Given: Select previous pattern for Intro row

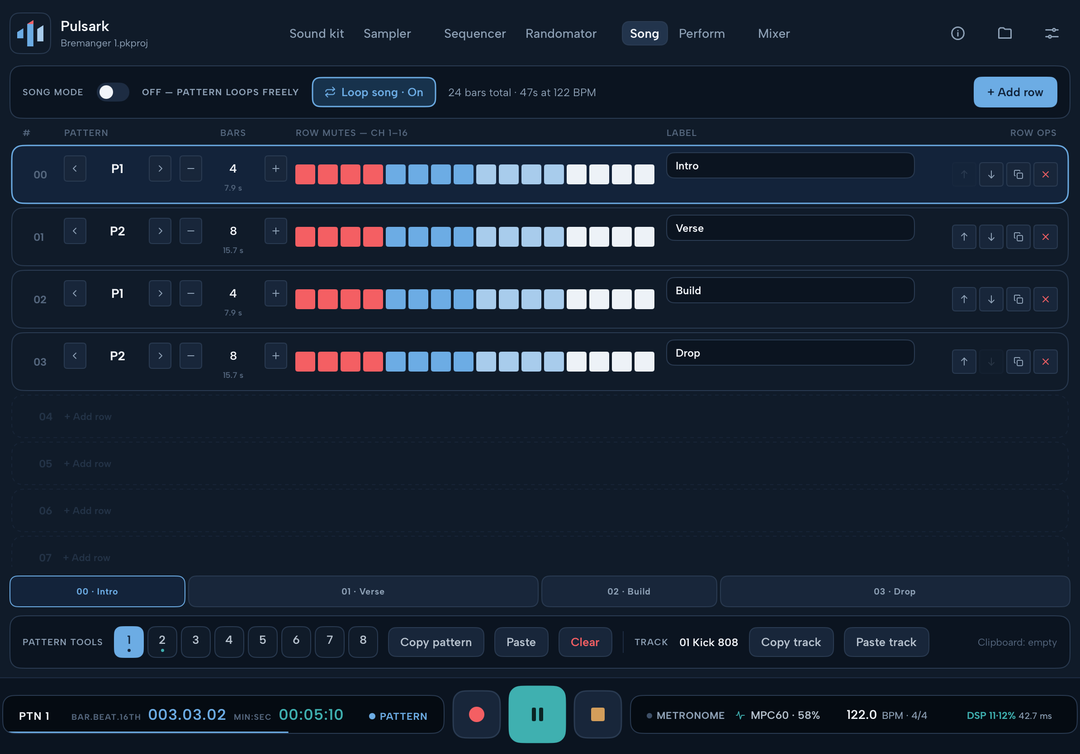Looking at the screenshot, I should click(x=75, y=169).
